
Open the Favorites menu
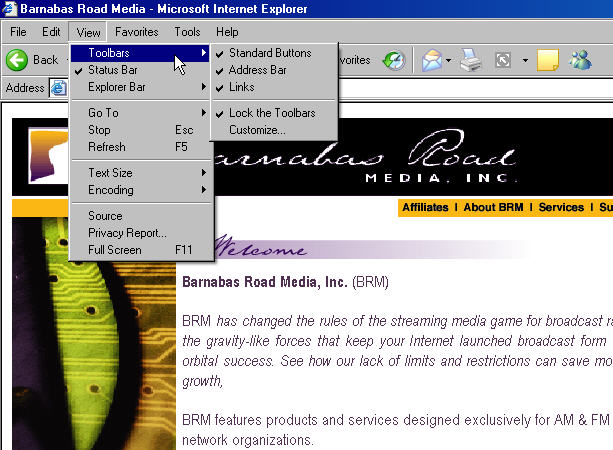(136, 32)
